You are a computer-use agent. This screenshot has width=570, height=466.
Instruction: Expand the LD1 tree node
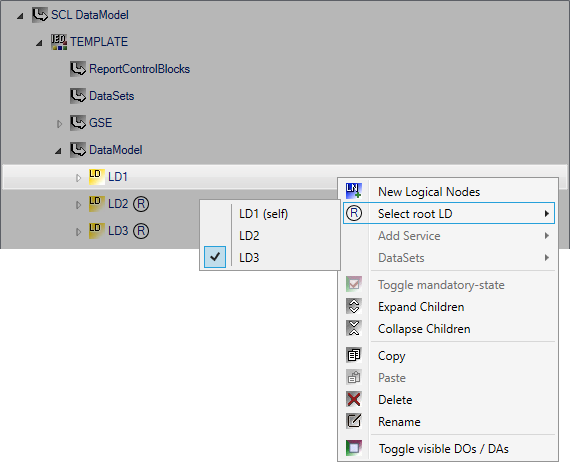coord(78,178)
